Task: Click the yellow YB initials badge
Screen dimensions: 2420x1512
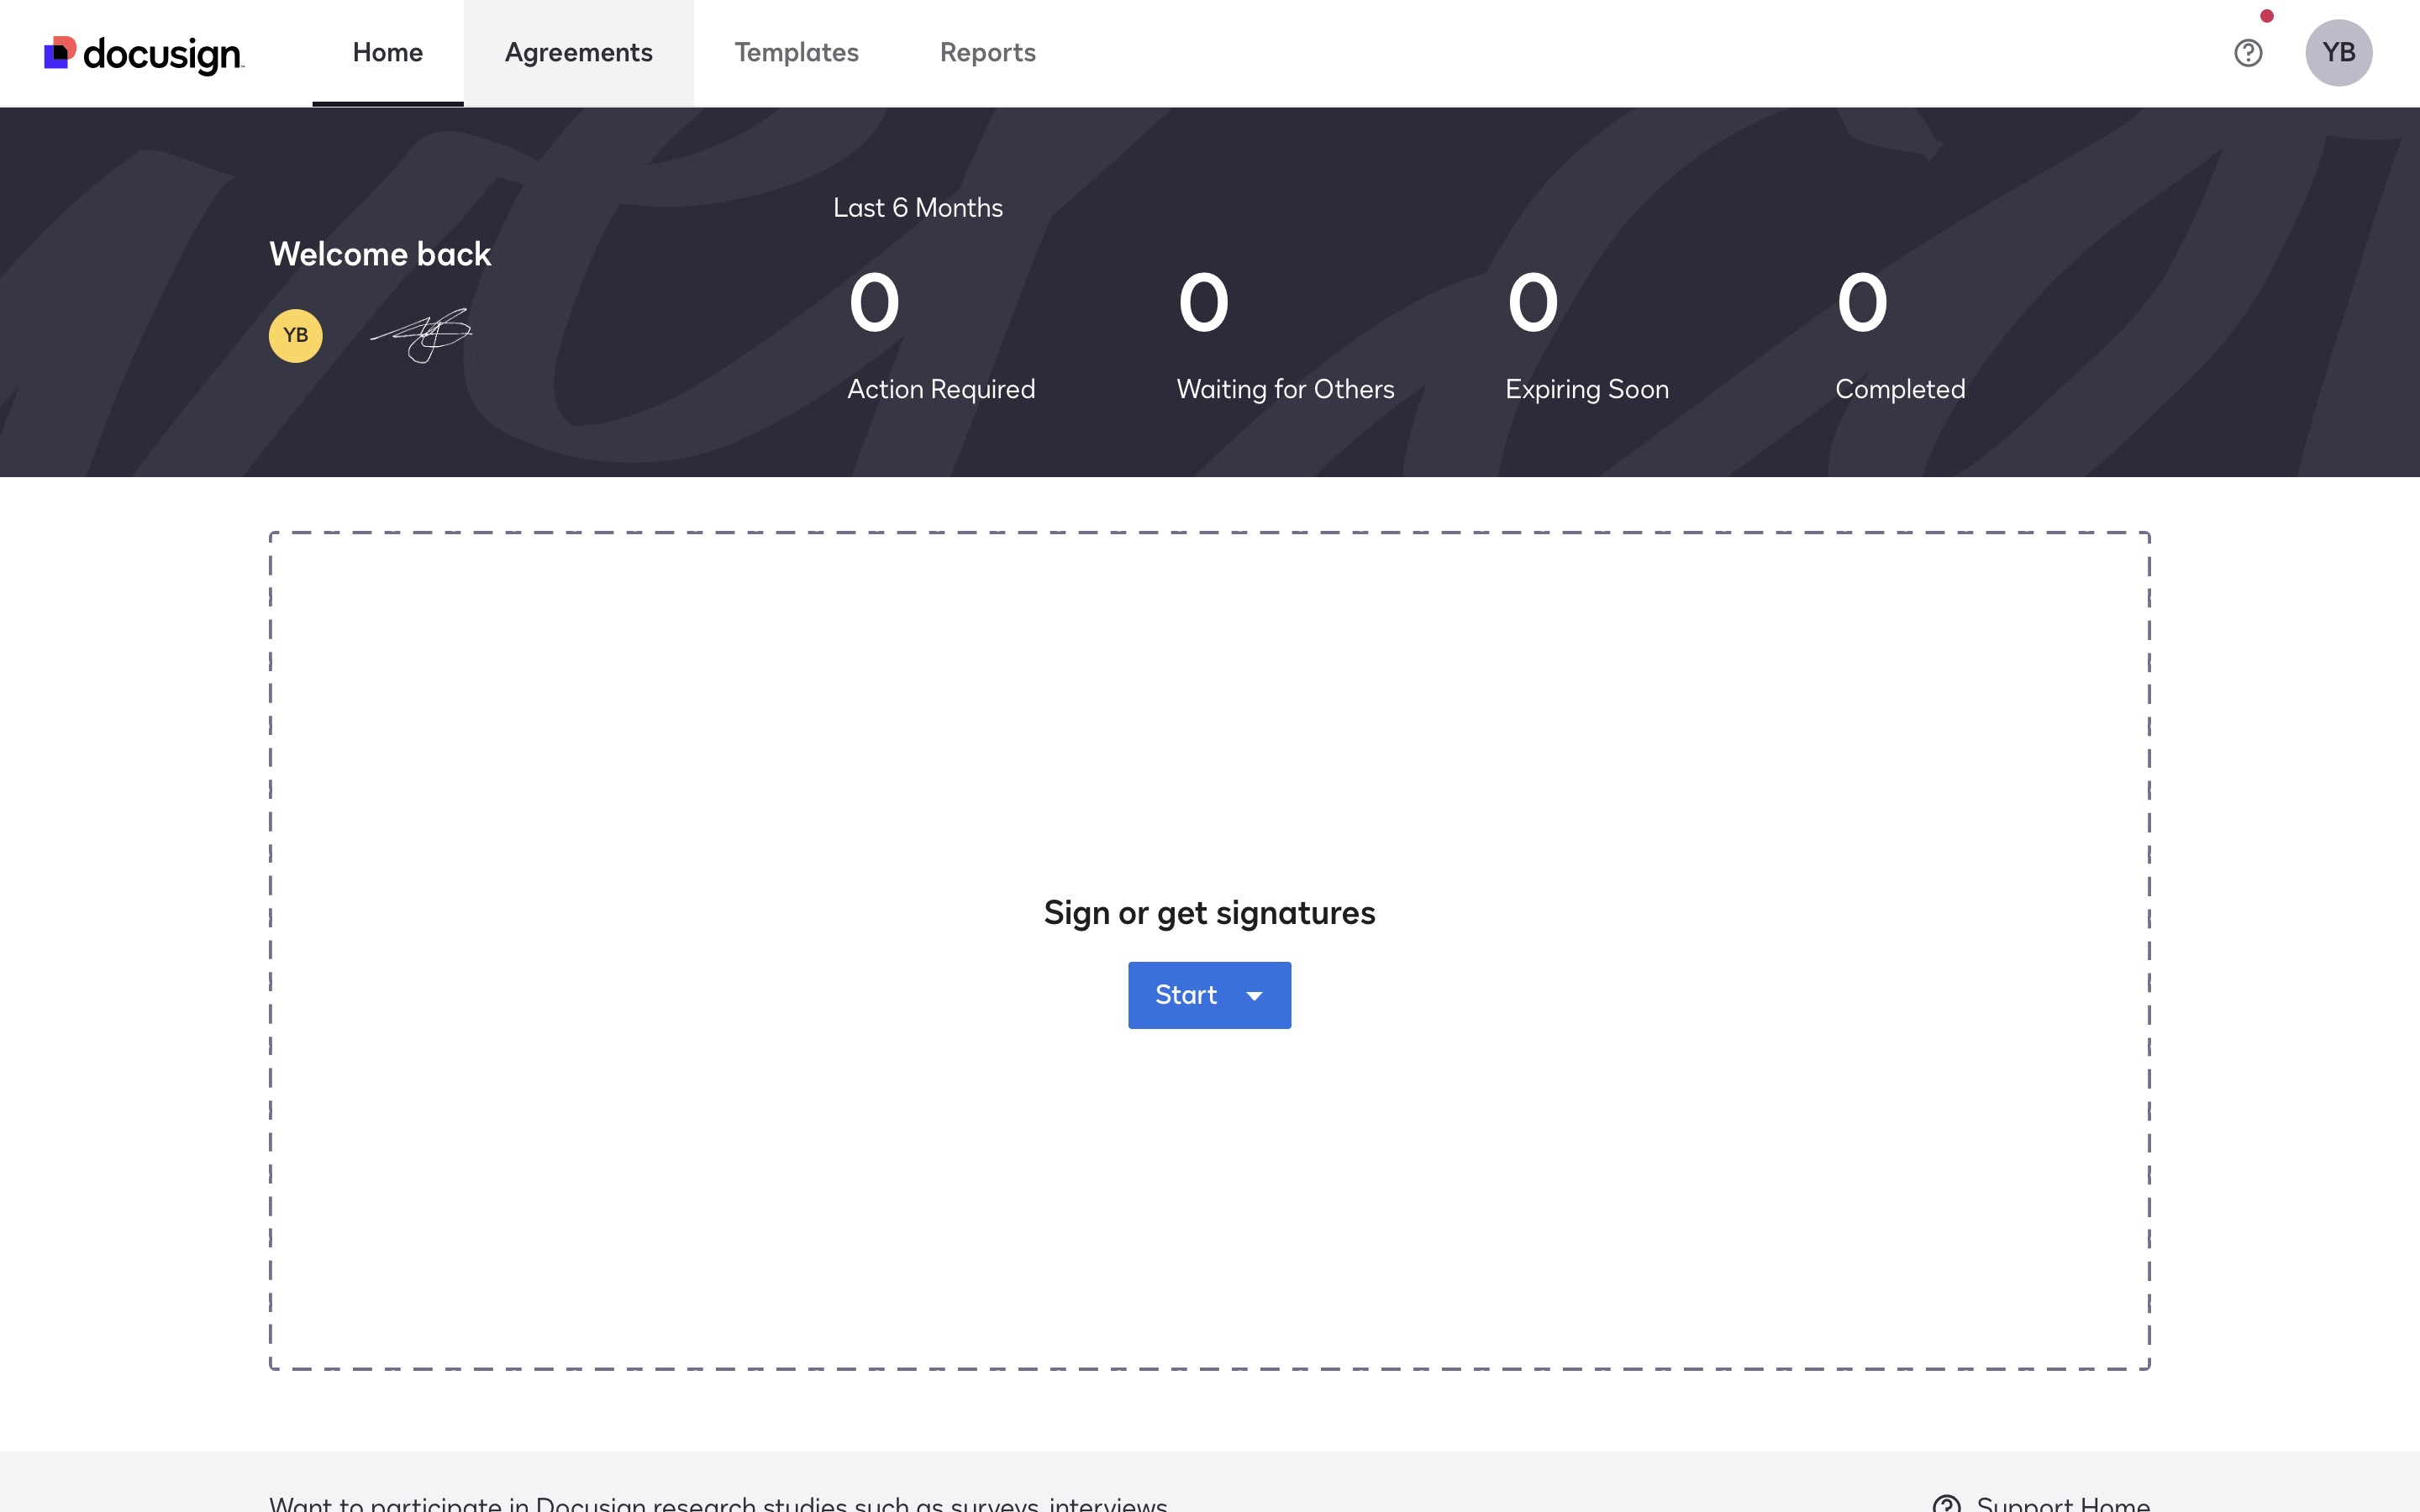Action: click(295, 336)
